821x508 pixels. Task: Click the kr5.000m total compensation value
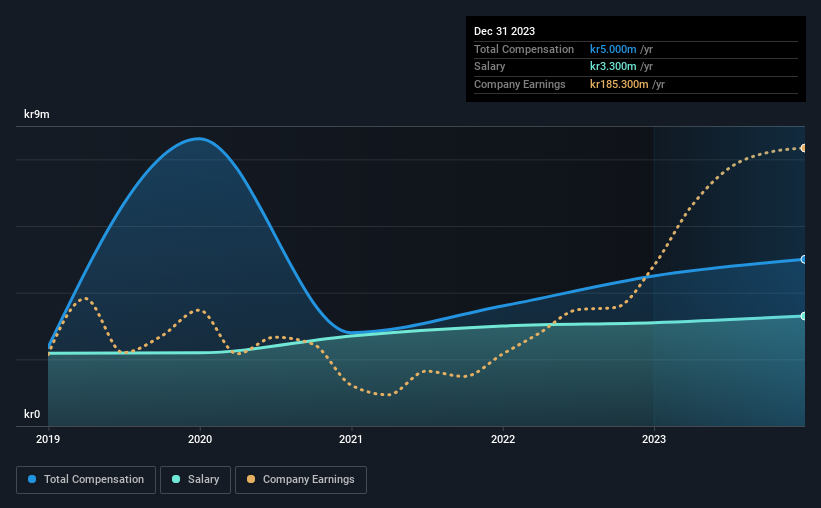tap(613, 49)
